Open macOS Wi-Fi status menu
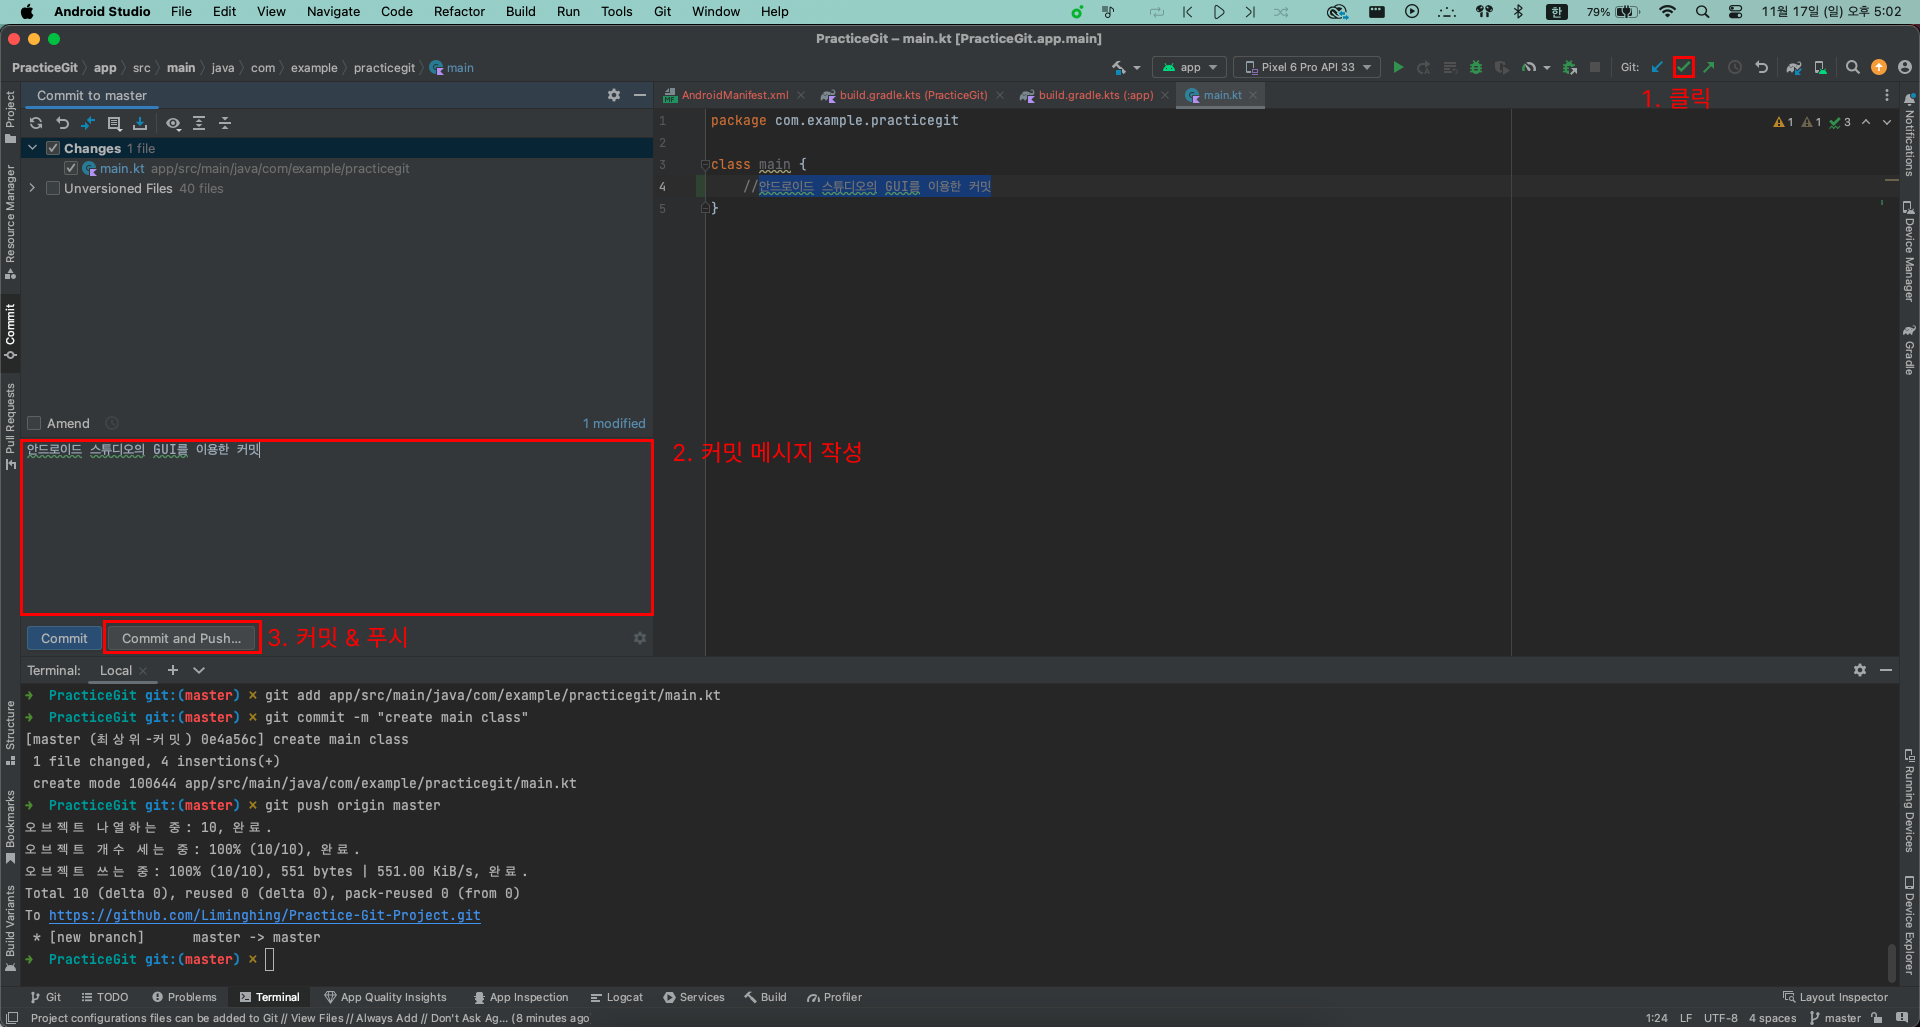The width and height of the screenshot is (1920, 1027). (x=1667, y=12)
